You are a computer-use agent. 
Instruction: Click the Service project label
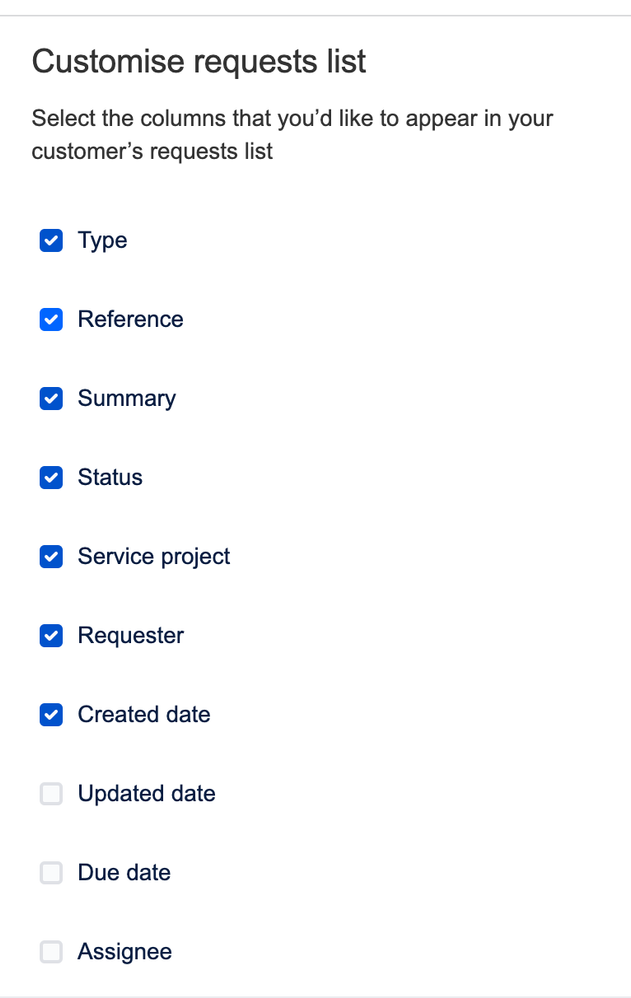point(153,556)
